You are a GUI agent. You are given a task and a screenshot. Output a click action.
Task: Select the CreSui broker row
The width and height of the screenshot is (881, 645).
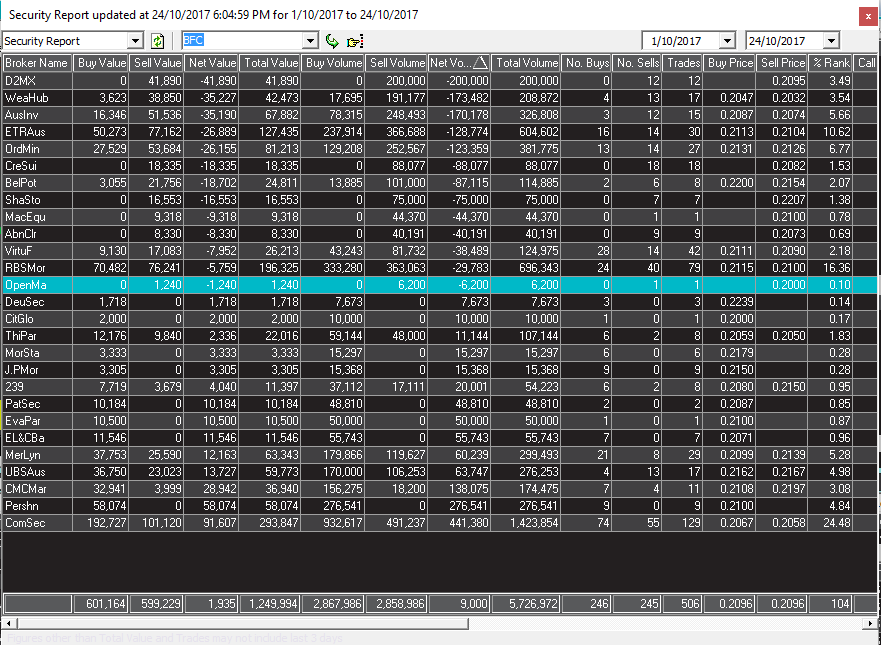(439, 166)
